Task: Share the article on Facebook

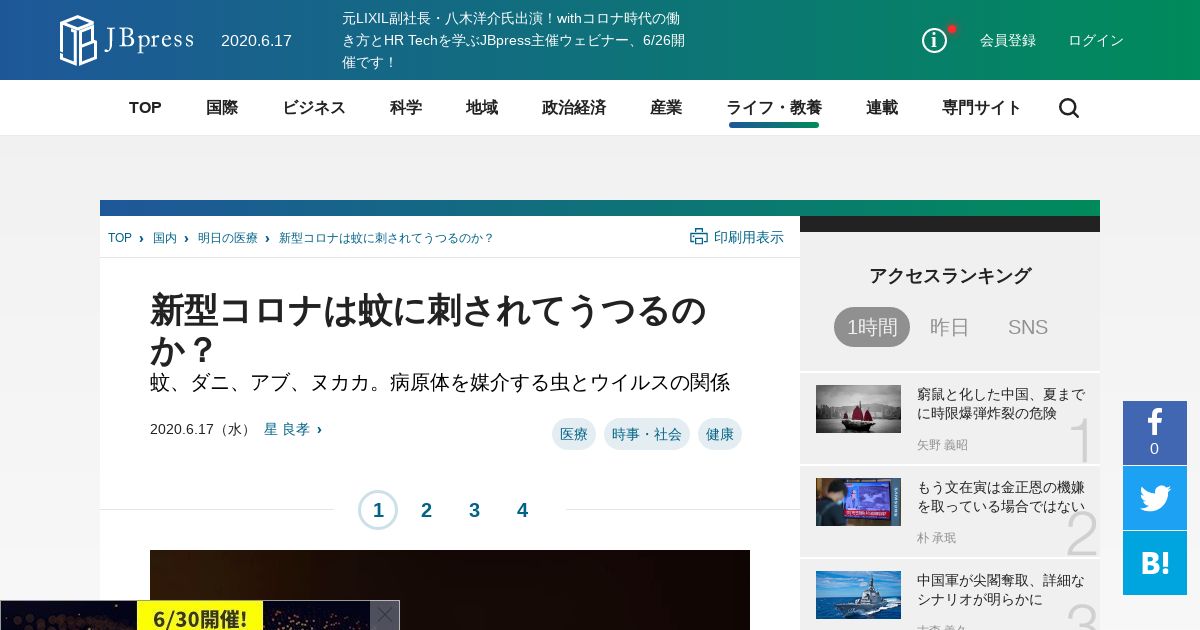Action: [x=1155, y=433]
